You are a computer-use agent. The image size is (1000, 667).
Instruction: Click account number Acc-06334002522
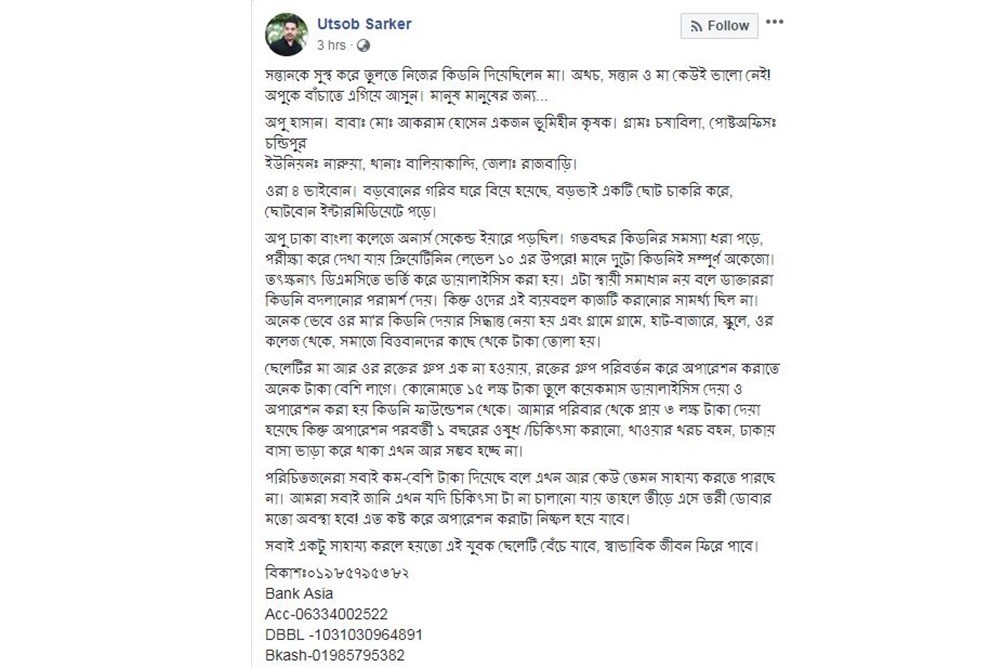point(326,614)
